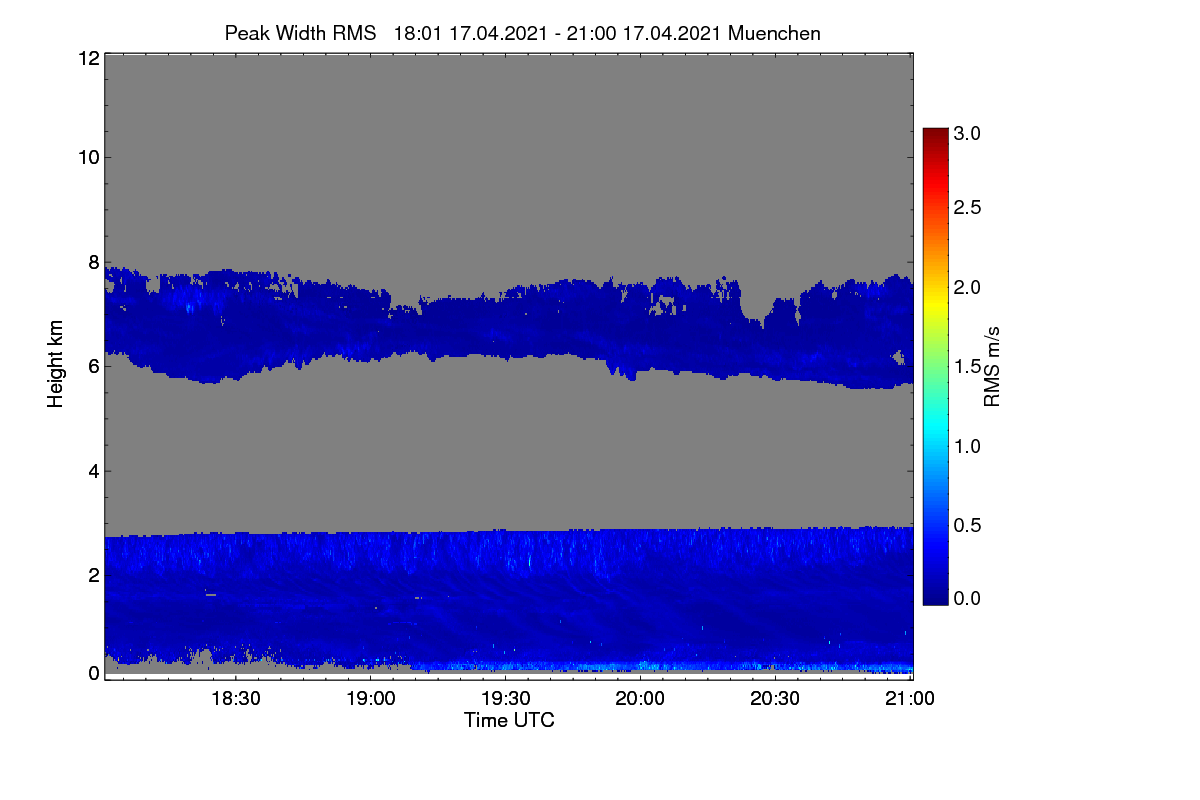
Task: Click the lower blue boundary layer below 3 km
Action: pyautogui.click(x=508, y=600)
